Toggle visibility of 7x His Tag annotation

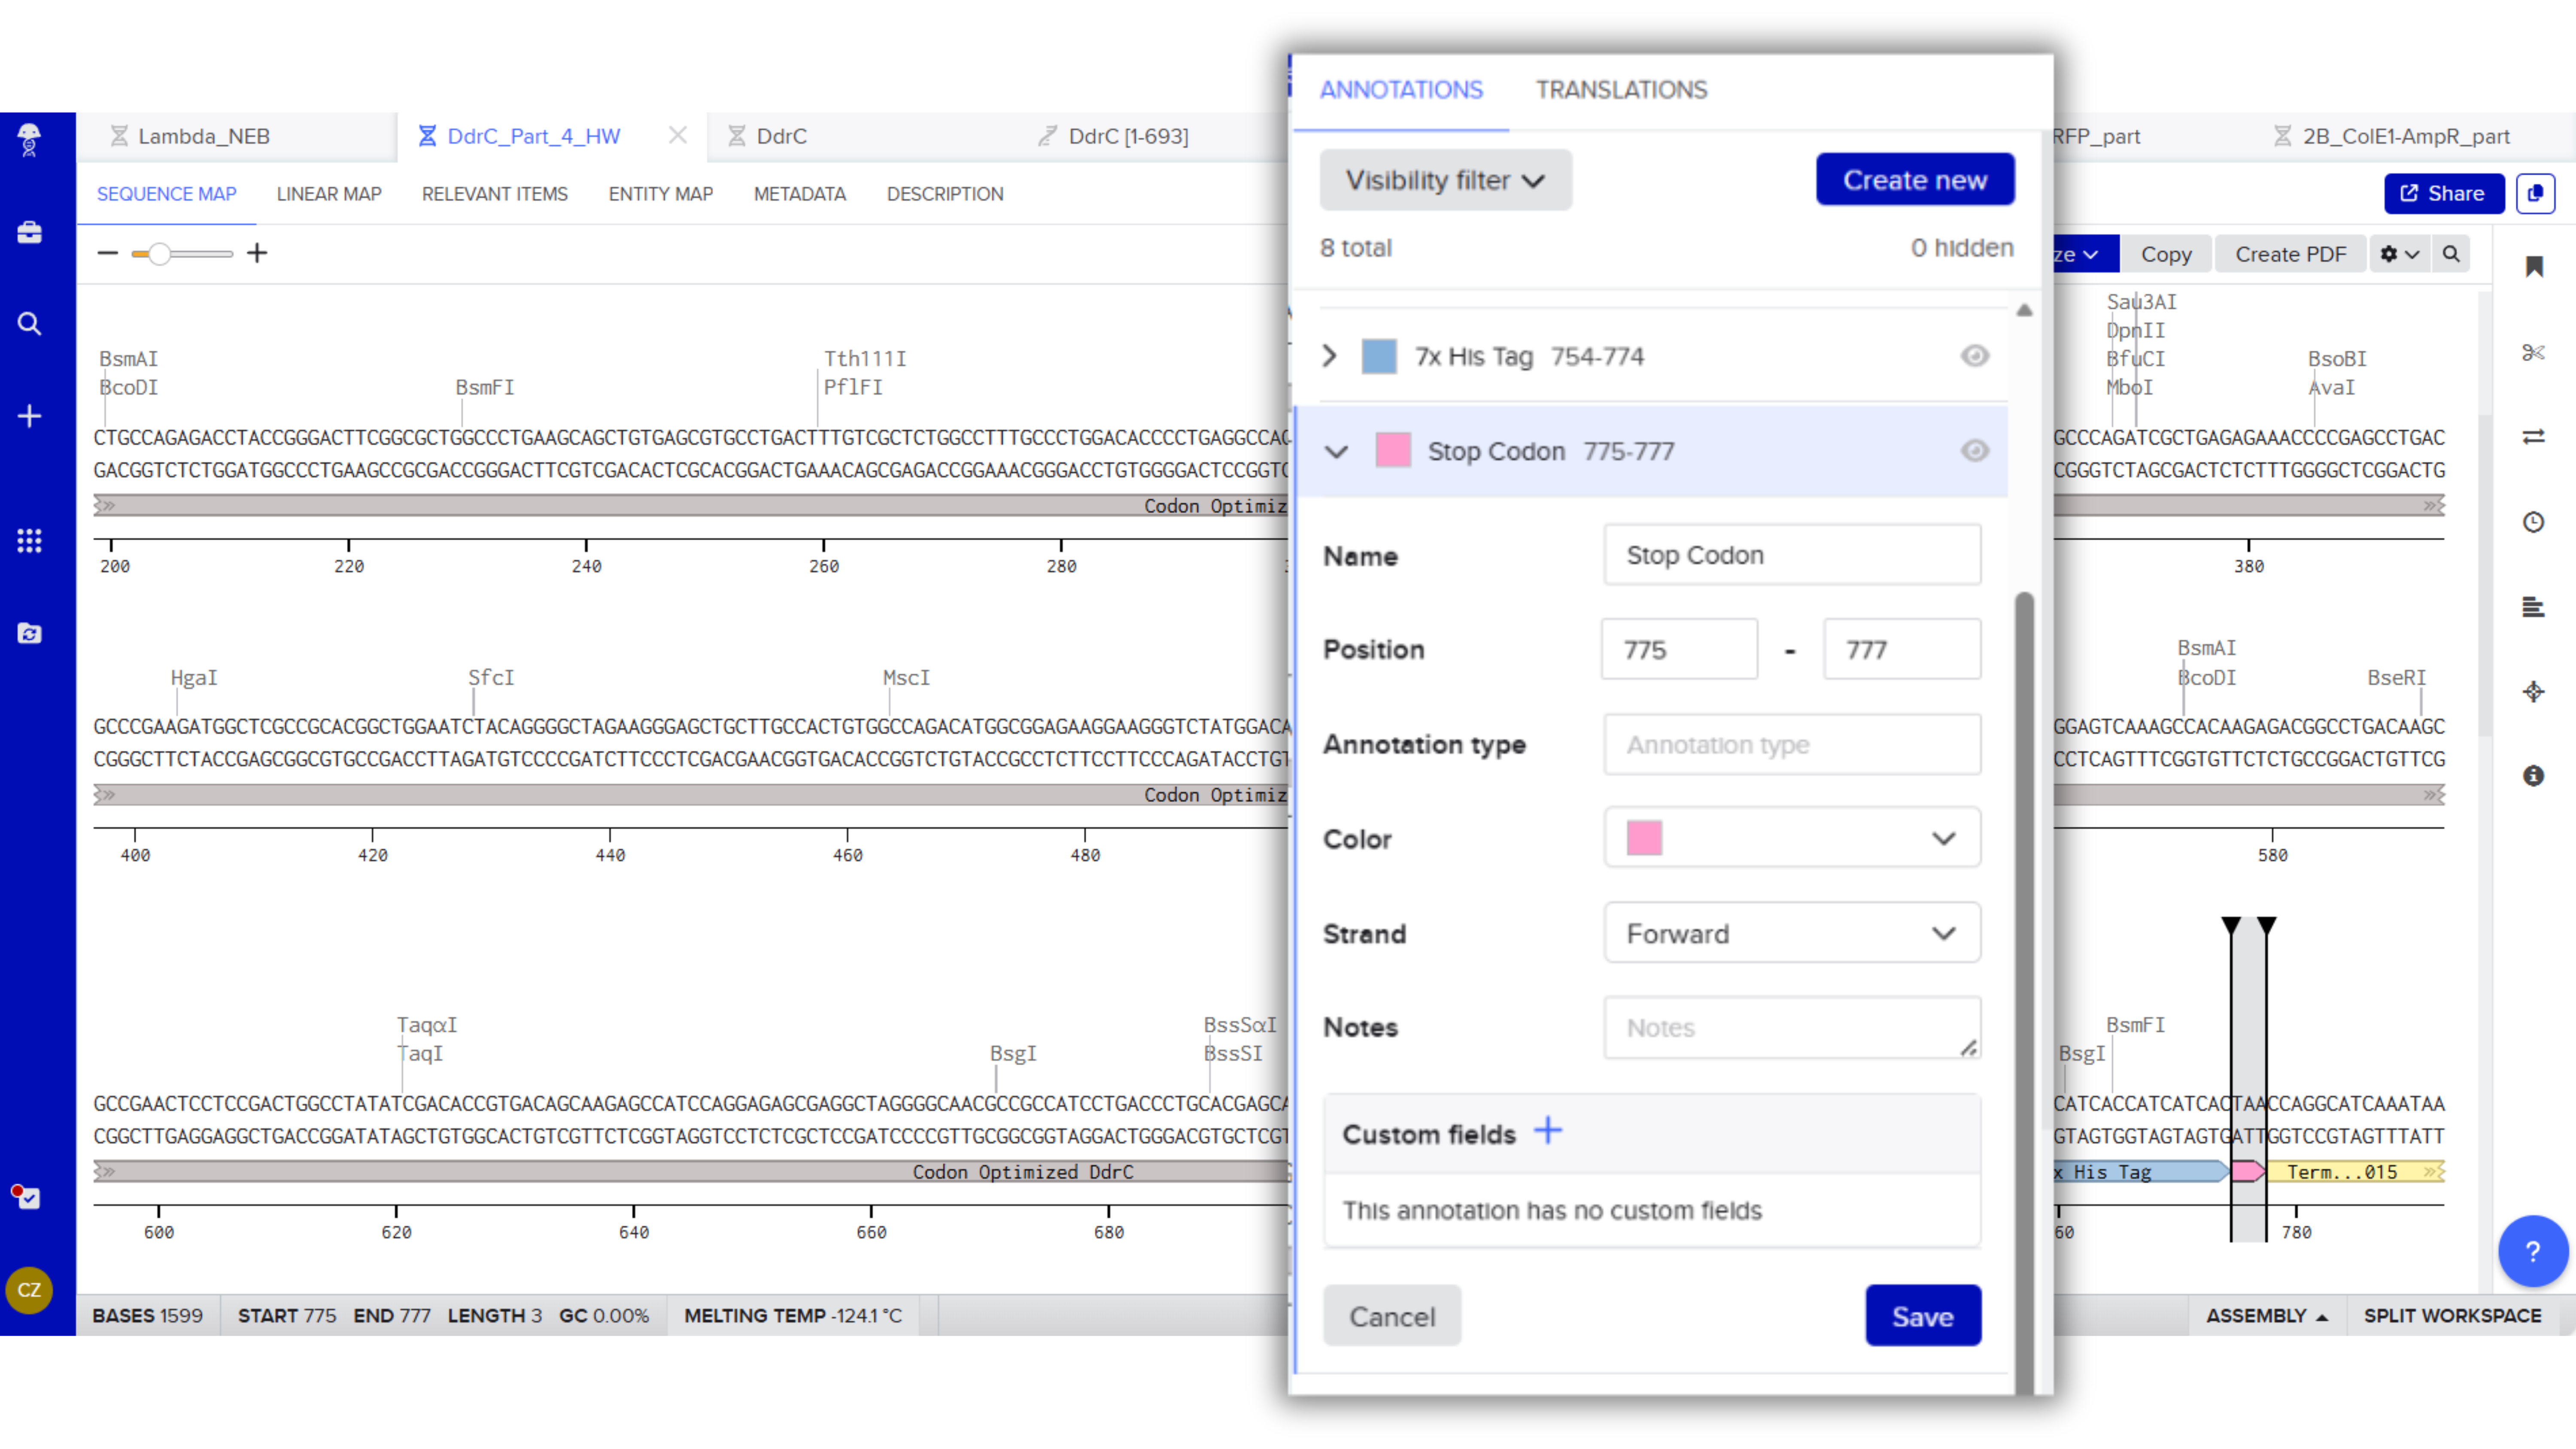[x=1974, y=356]
